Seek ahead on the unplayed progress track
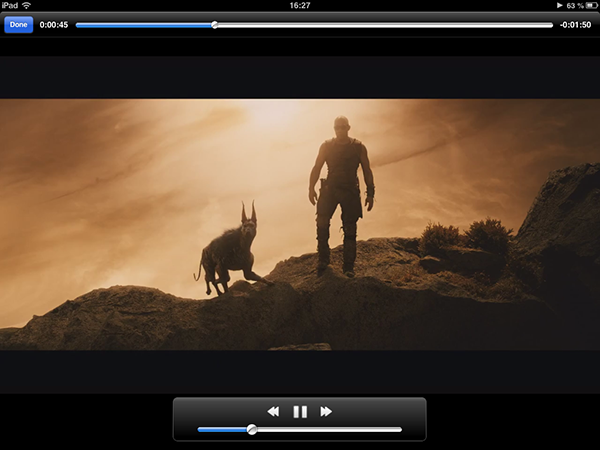The width and height of the screenshot is (600, 450). (x=385, y=25)
